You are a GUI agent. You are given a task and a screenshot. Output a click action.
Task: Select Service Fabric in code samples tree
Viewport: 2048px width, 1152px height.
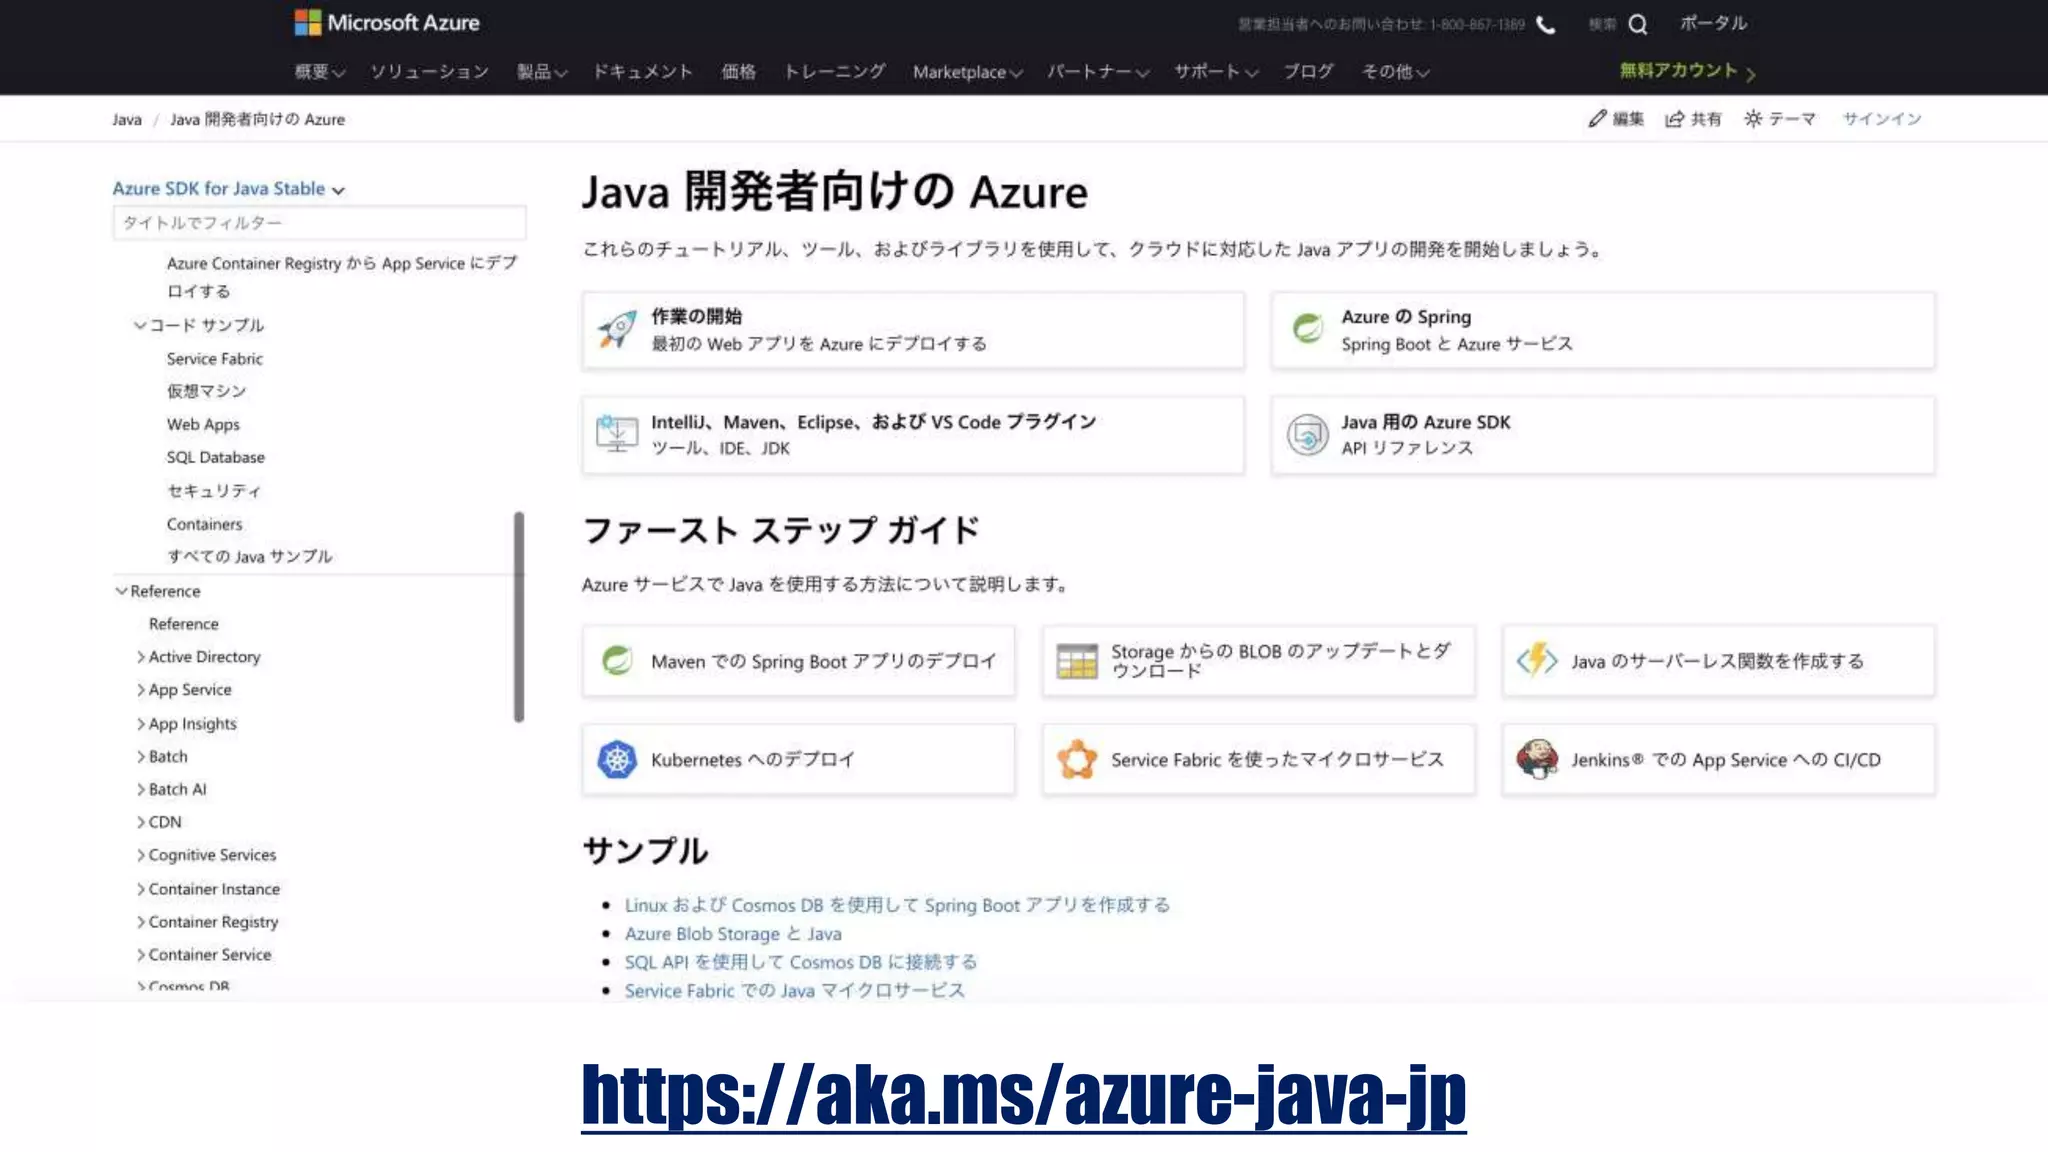pos(215,358)
